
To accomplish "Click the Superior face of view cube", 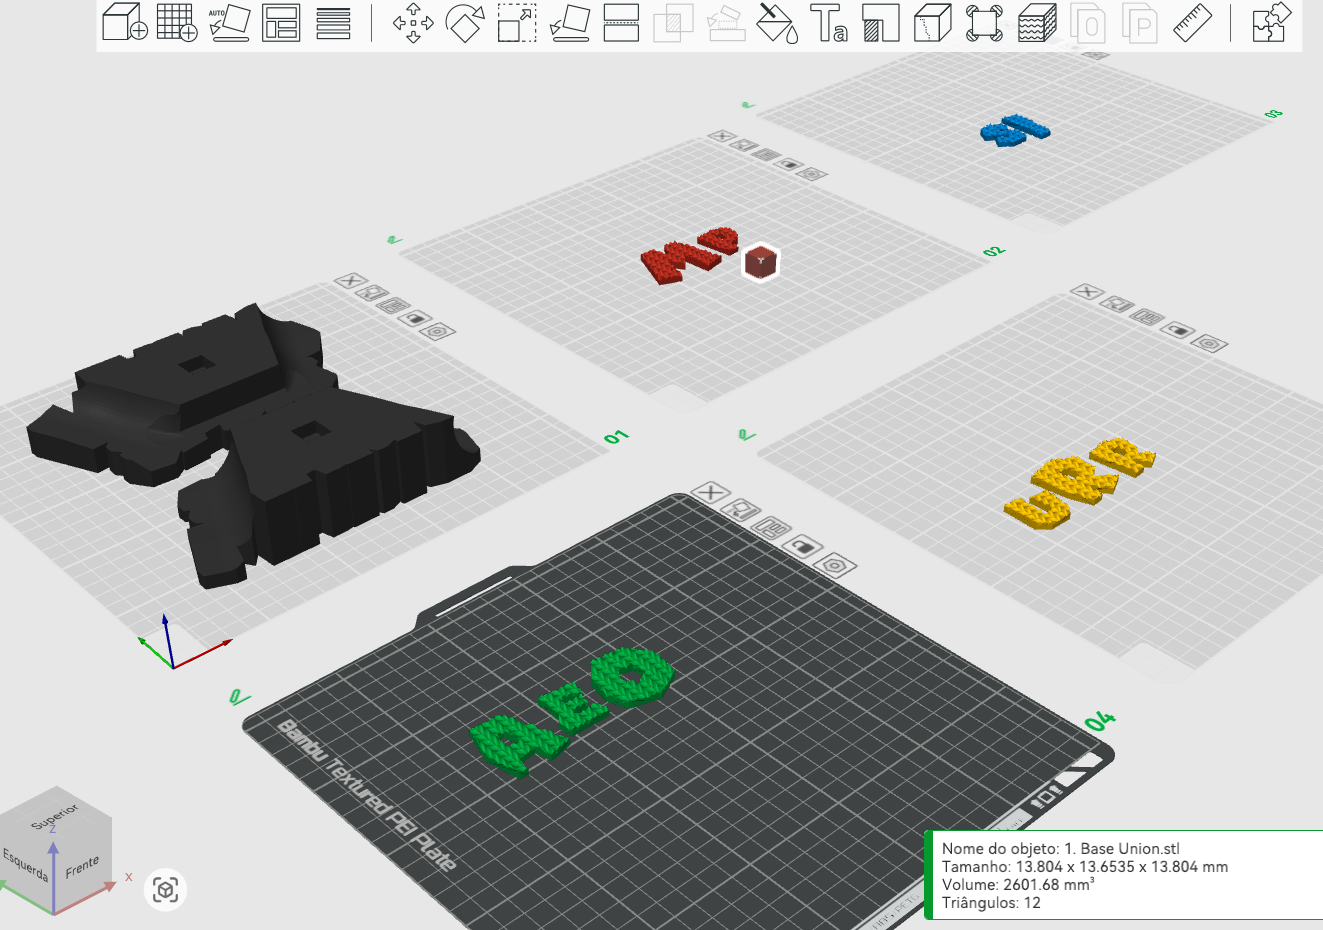I will [x=55, y=816].
